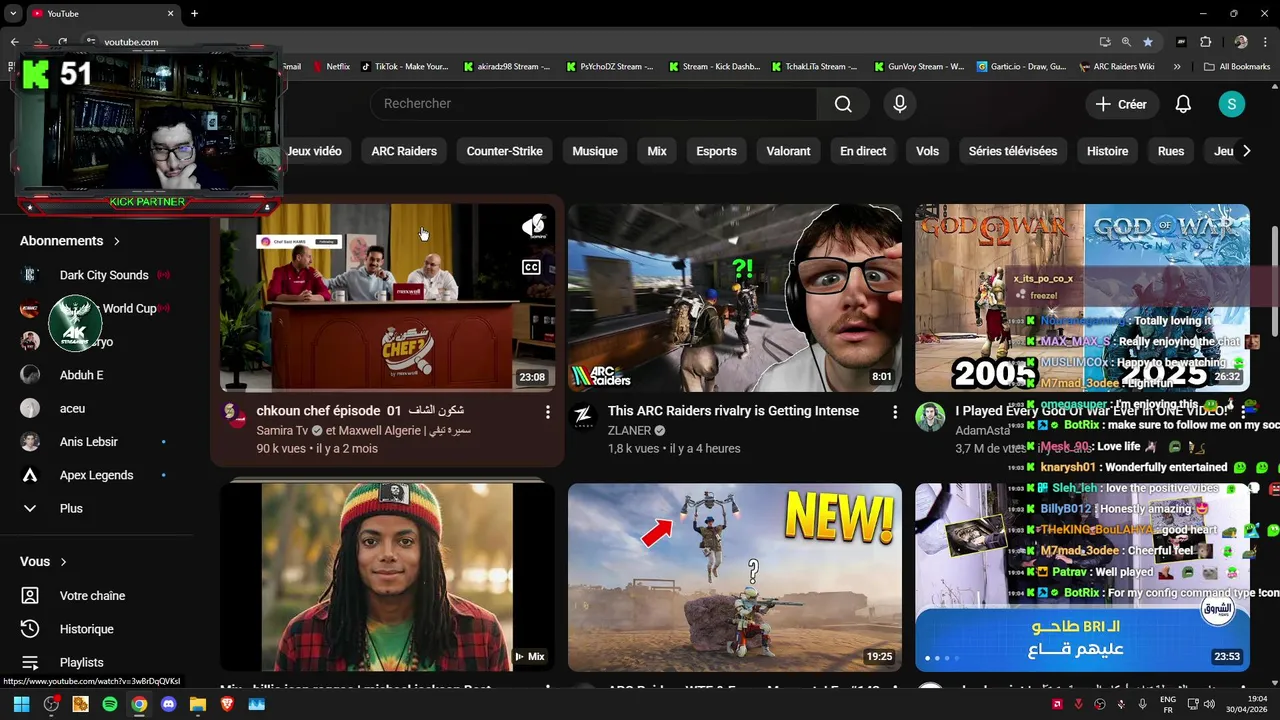Open File Explorer from taskbar
This screenshot has height=720, width=1280.
click(198, 704)
